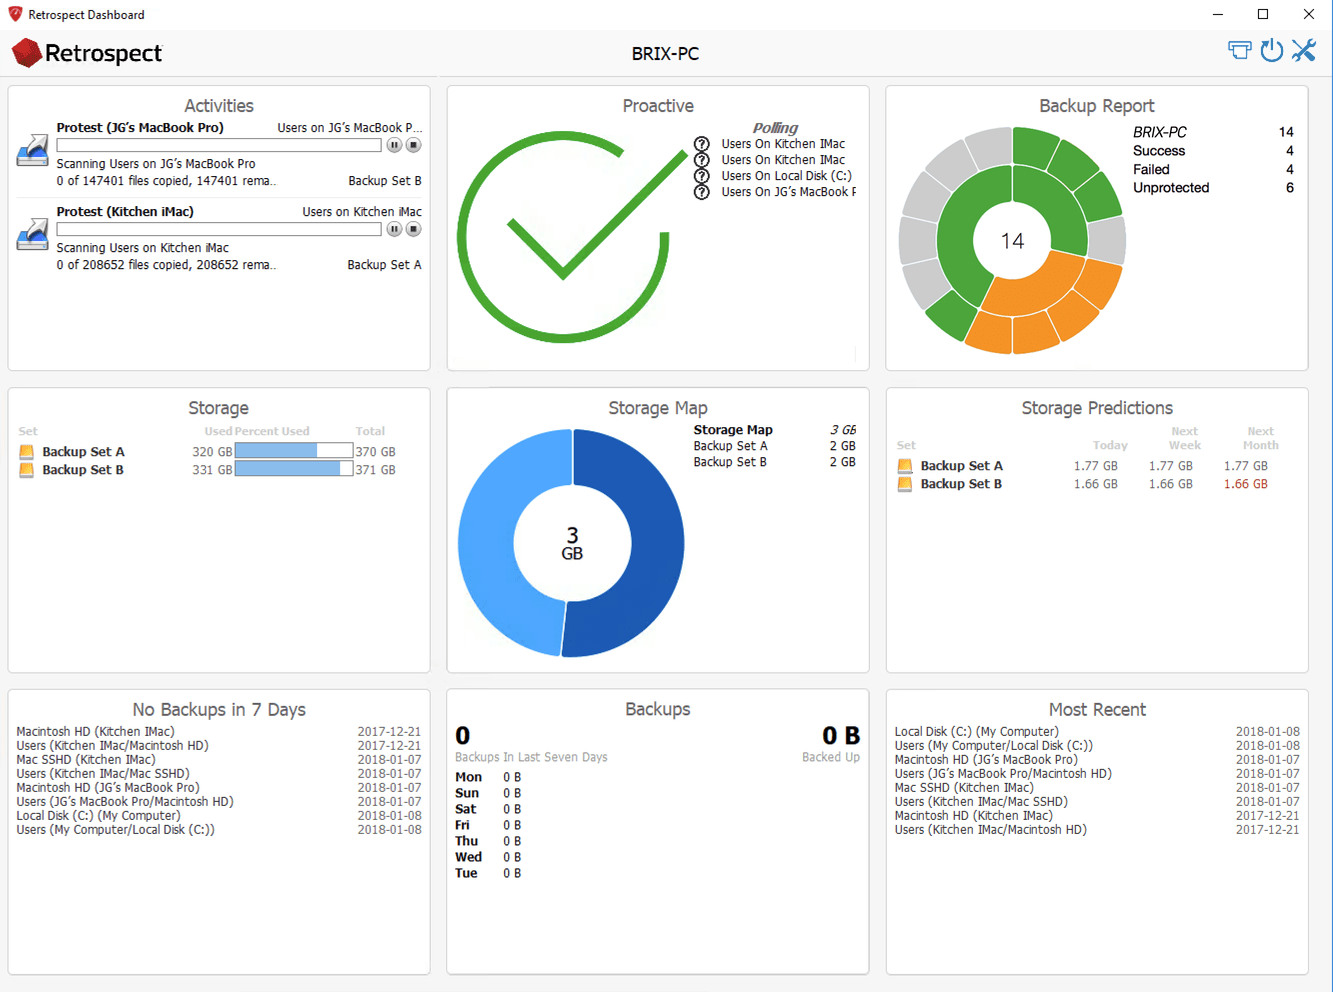
Task: Click Backup Set A folder icon in Storage panel
Action: tap(27, 452)
